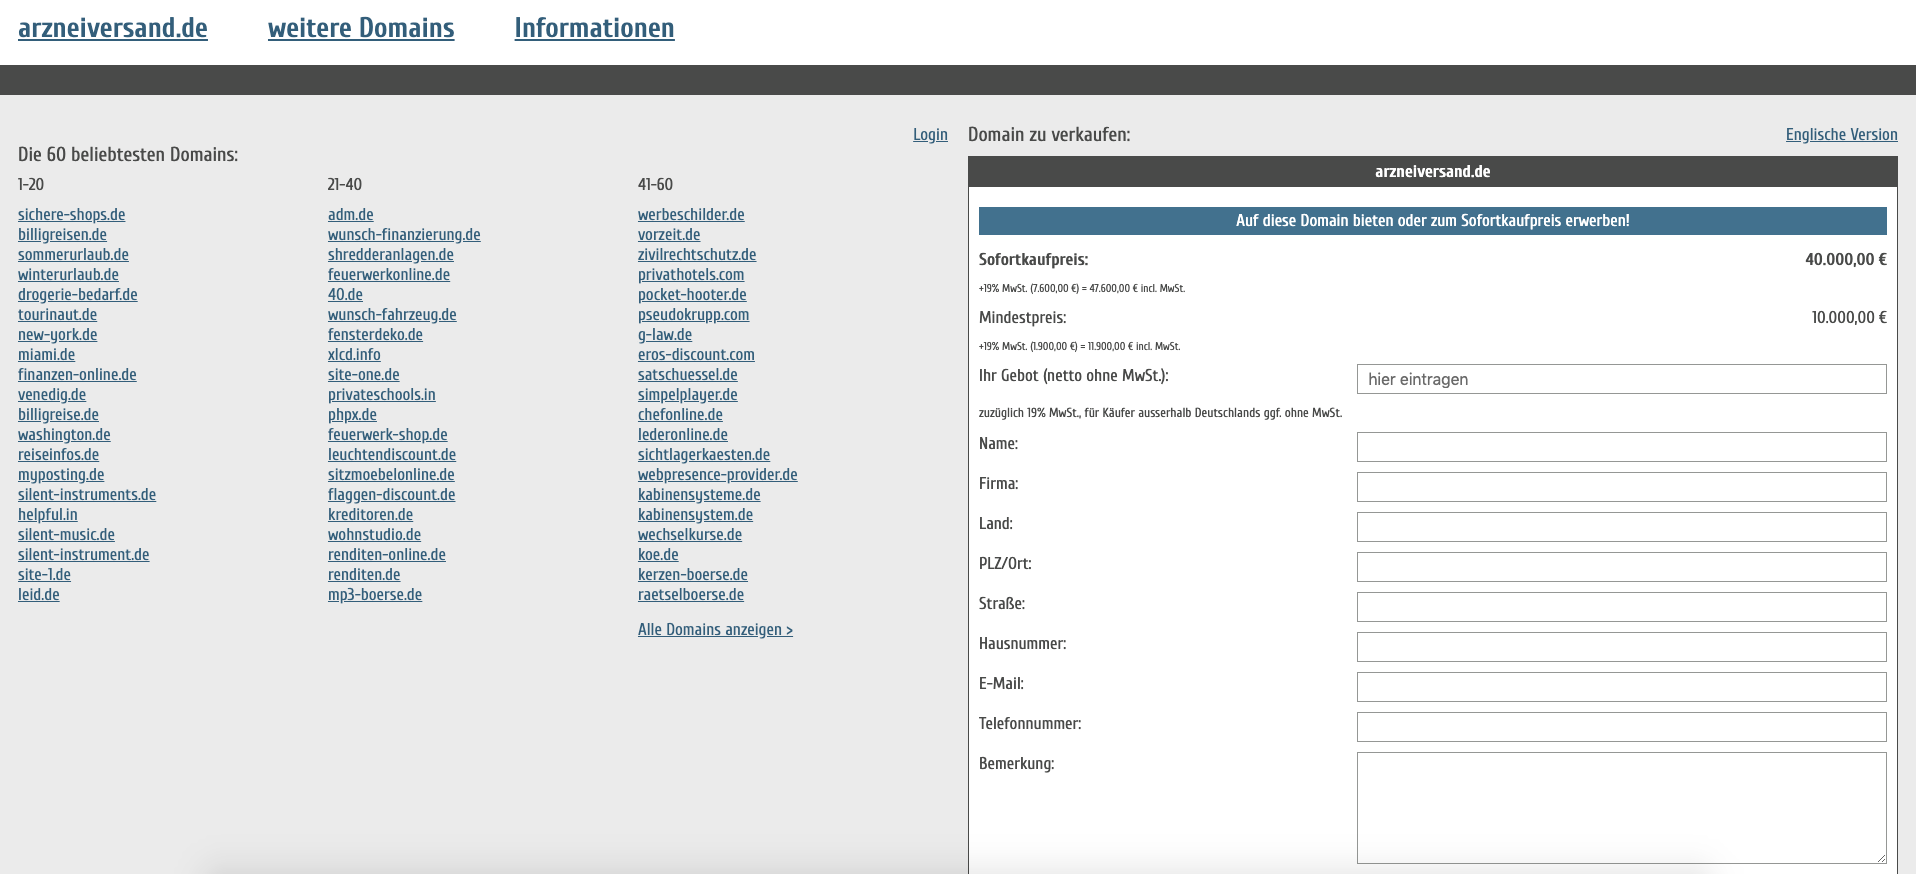Click the PLZ/Ort input field
Viewport: 1916px width, 874px height.
[x=1620, y=567]
